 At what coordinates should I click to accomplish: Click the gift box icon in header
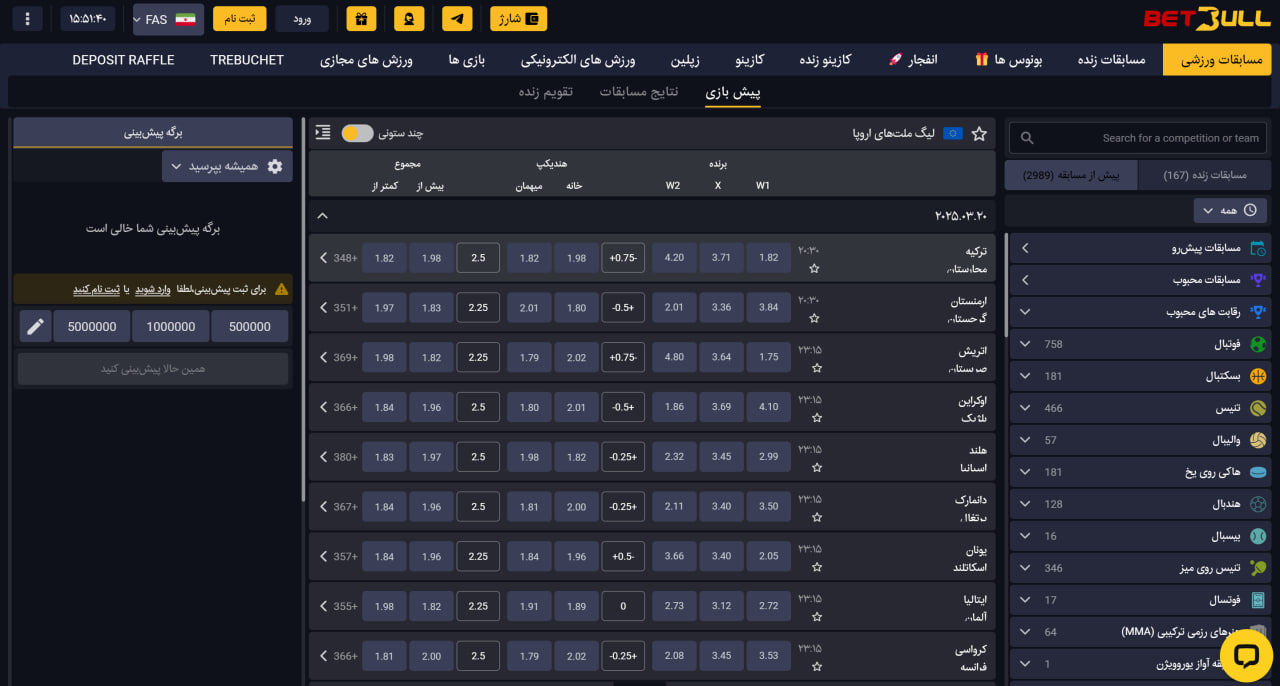point(361,19)
